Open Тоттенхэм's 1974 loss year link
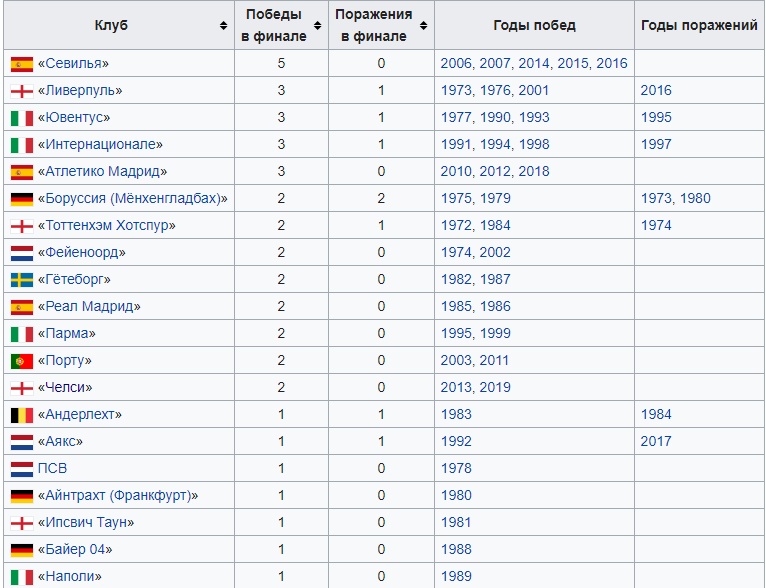The image size is (766, 588). 656,225
